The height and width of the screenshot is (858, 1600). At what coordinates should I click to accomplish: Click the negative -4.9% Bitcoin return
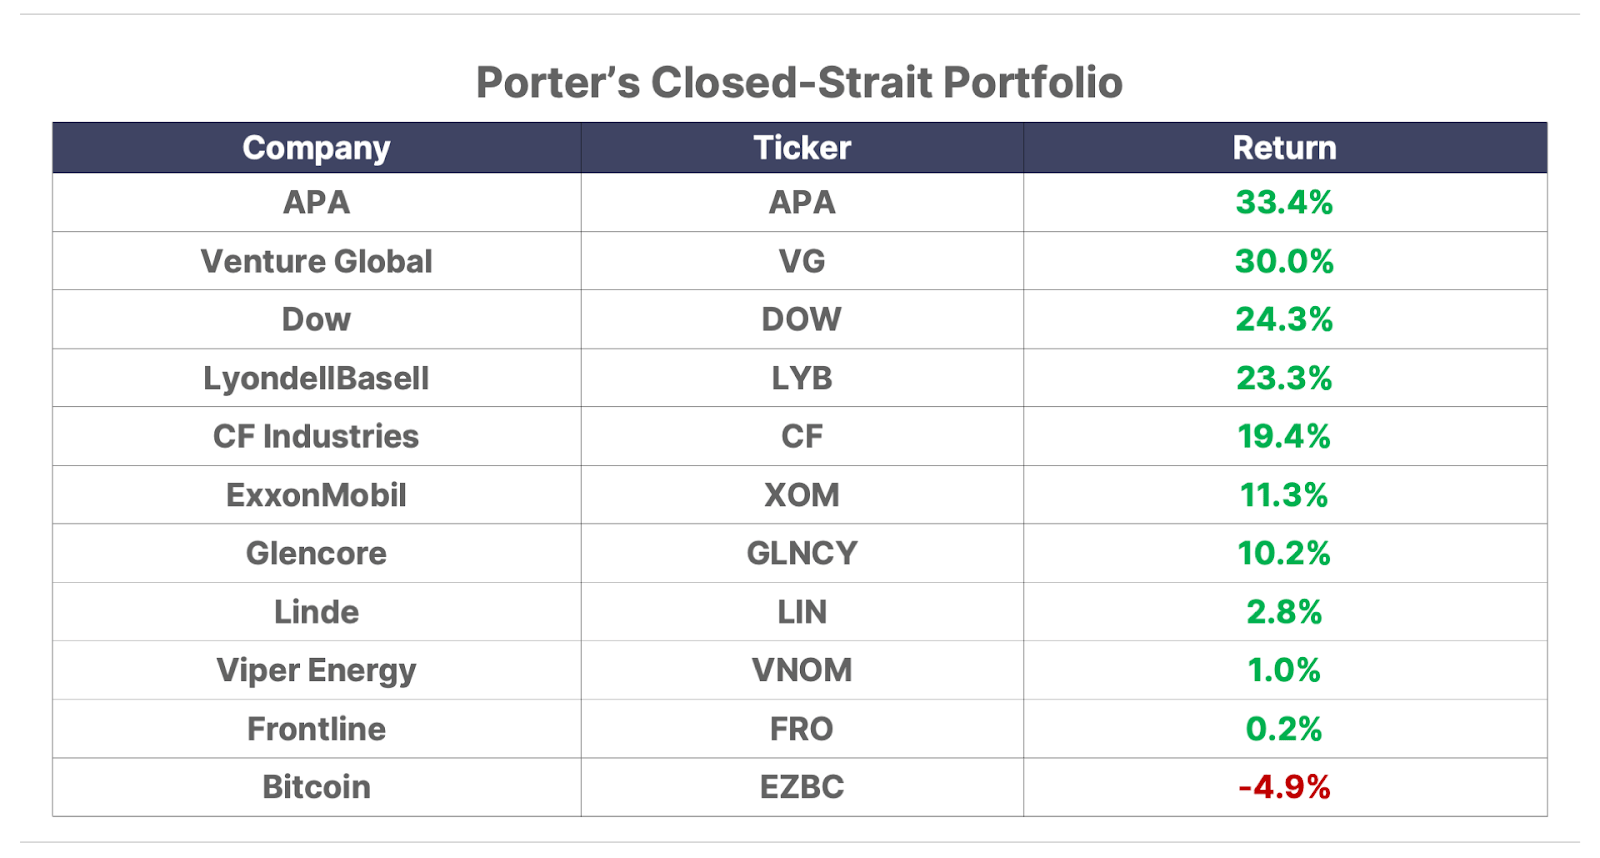(x=1284, y=787)
